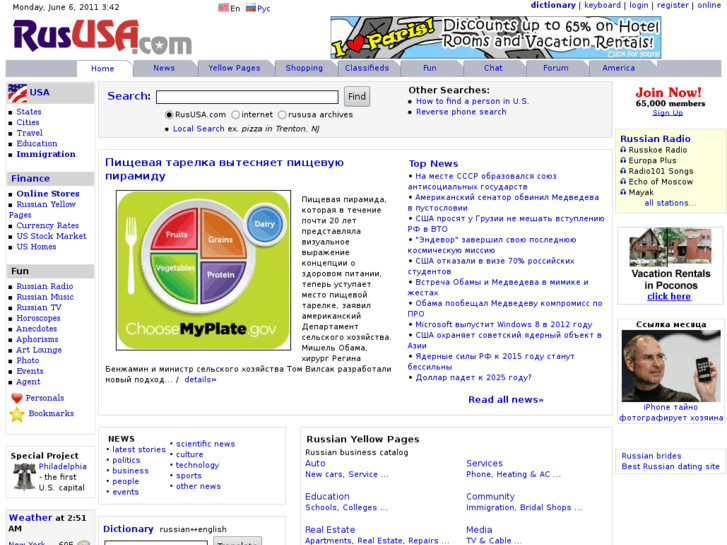Open 'Microsoft выпустит Windows 8' news link

coord(504,325)
